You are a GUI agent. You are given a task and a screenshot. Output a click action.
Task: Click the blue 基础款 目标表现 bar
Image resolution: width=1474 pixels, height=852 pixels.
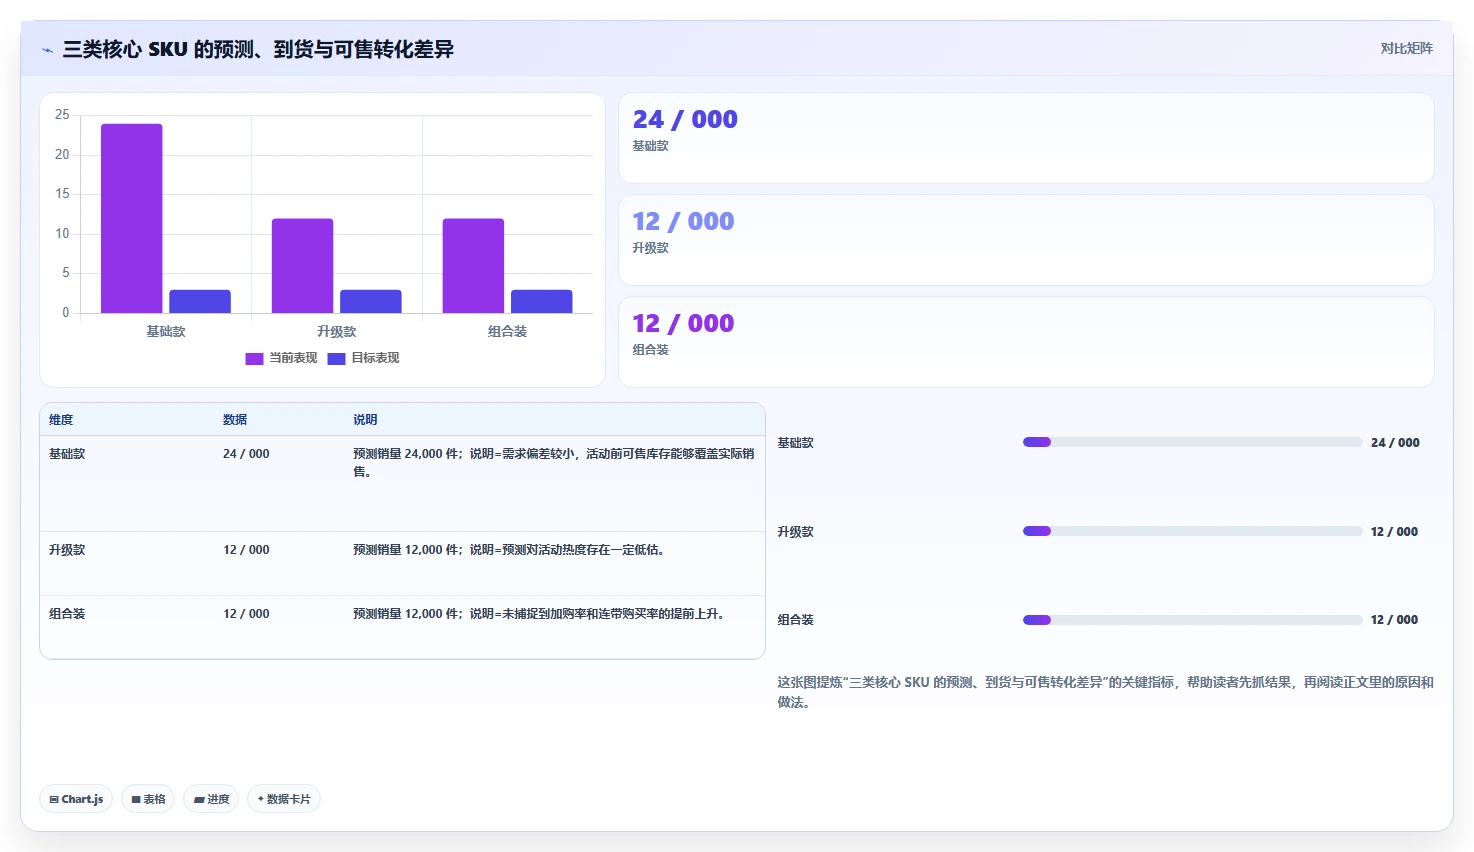click(x=200, y=301)
